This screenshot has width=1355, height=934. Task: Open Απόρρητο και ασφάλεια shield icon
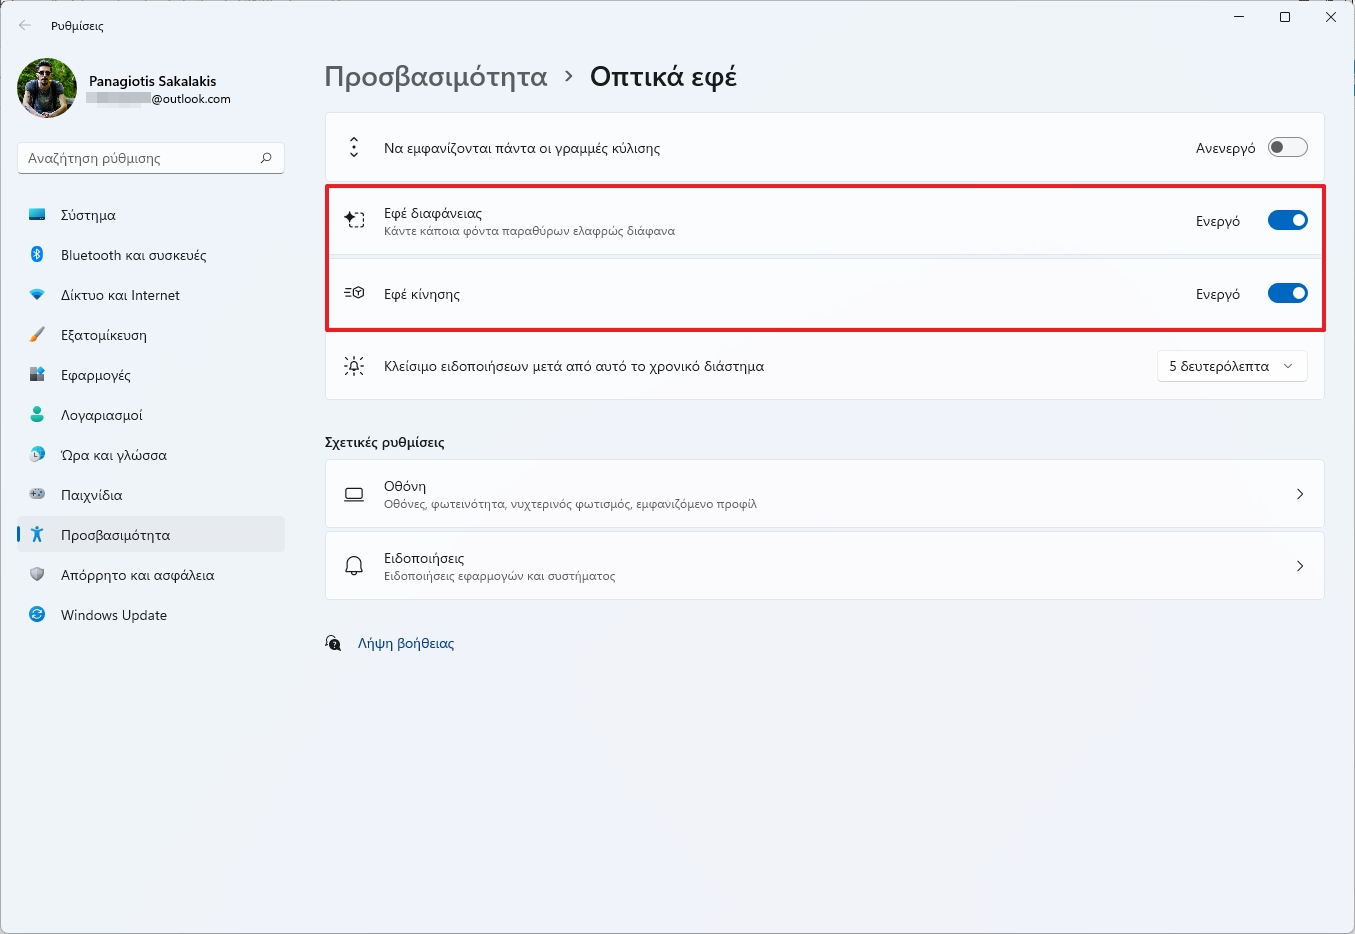coord(37,575)
